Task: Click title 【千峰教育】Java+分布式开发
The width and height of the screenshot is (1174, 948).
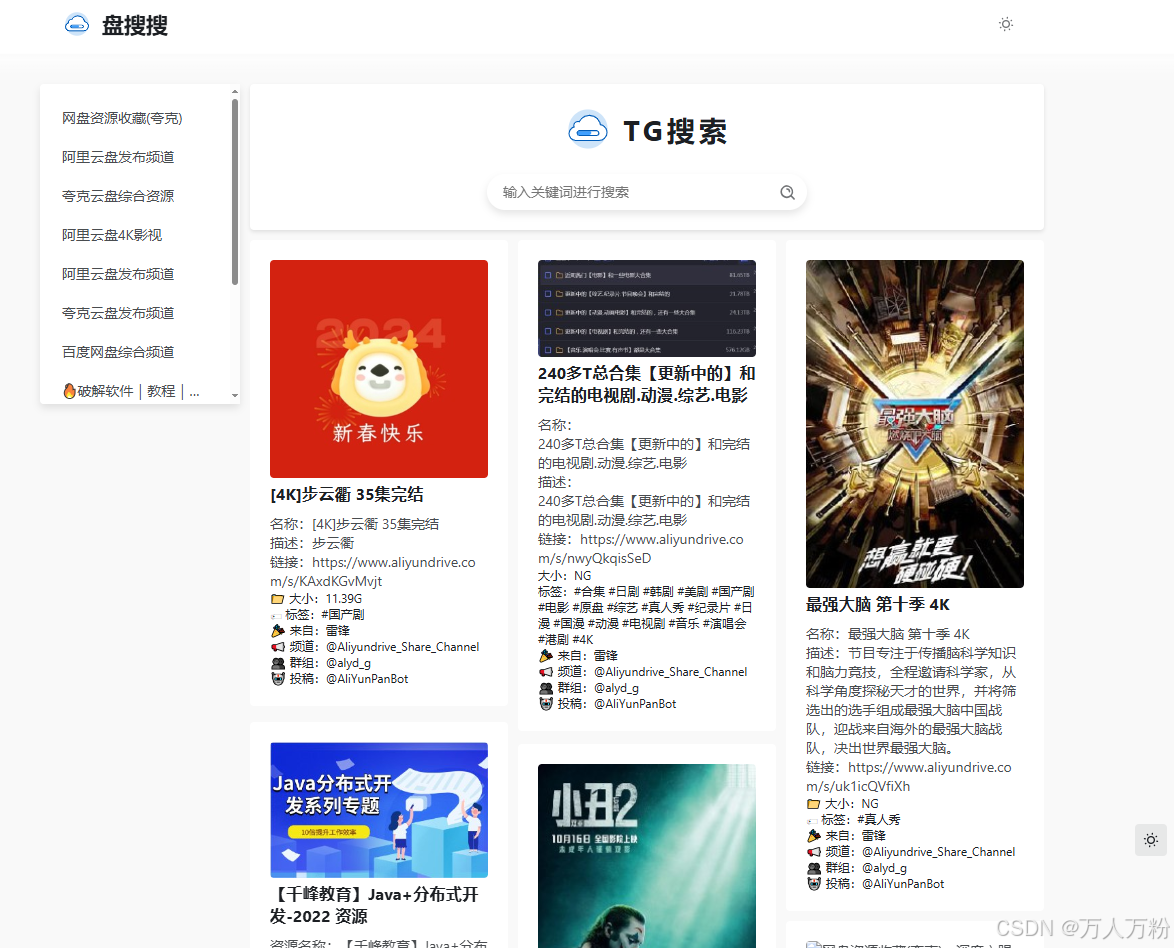Action: (x=374, y=905)
